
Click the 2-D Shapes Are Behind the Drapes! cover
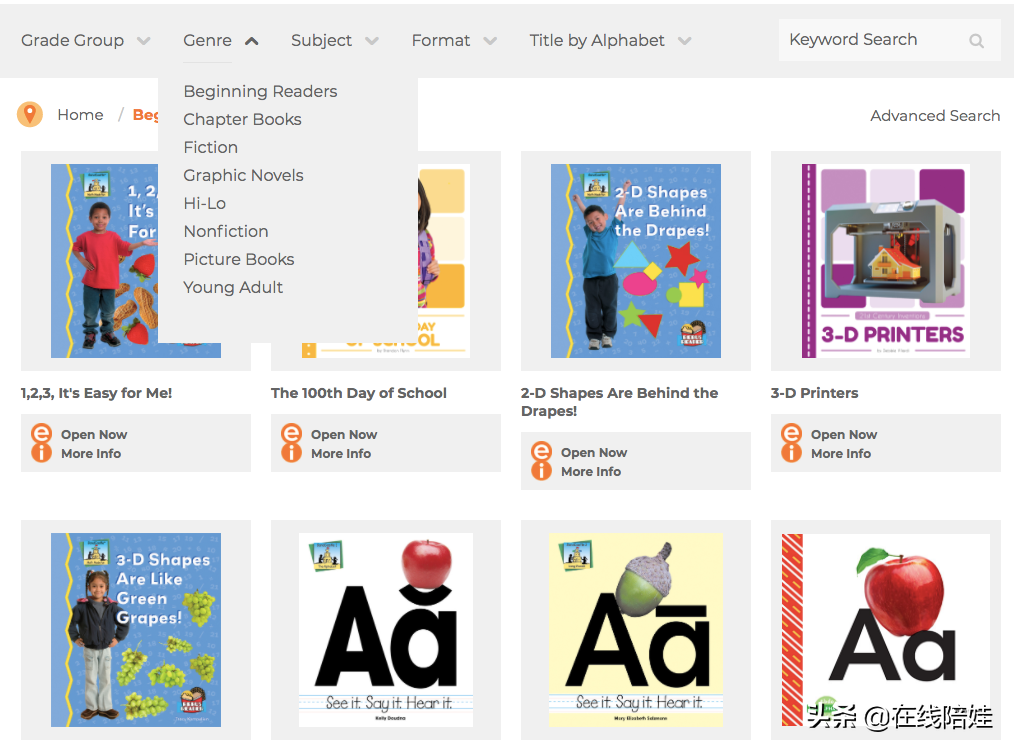636,261
